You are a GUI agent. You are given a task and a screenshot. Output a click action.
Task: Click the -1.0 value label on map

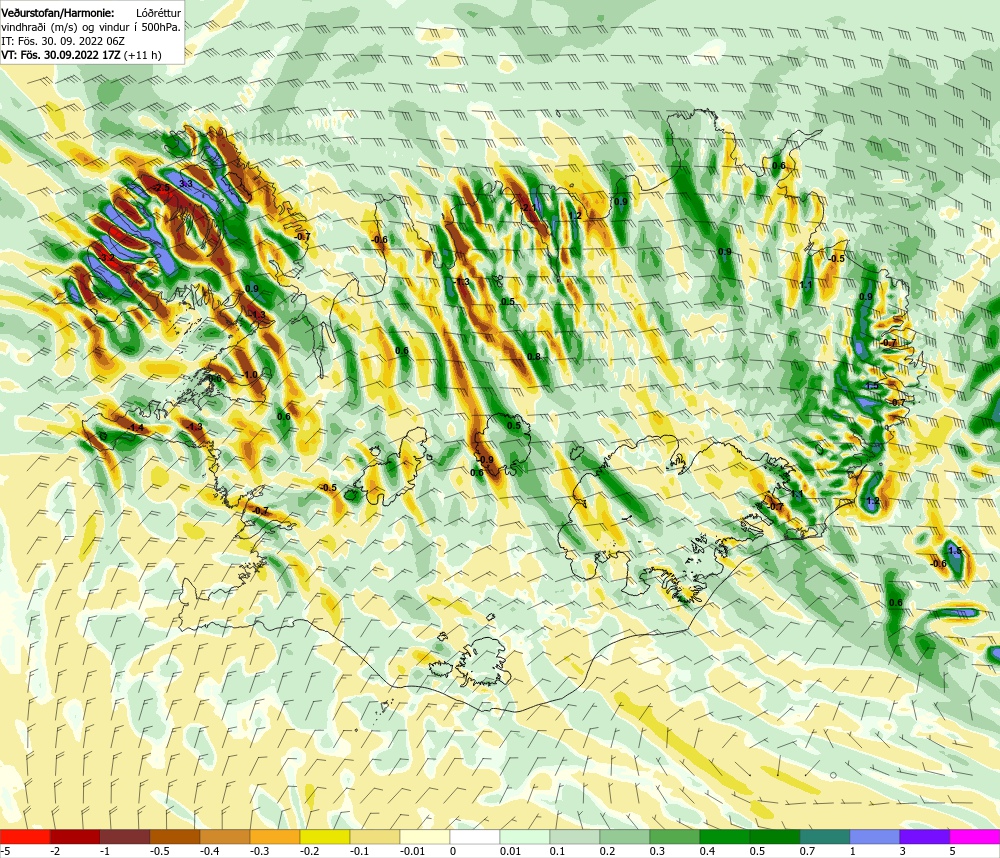pos(249,374)
